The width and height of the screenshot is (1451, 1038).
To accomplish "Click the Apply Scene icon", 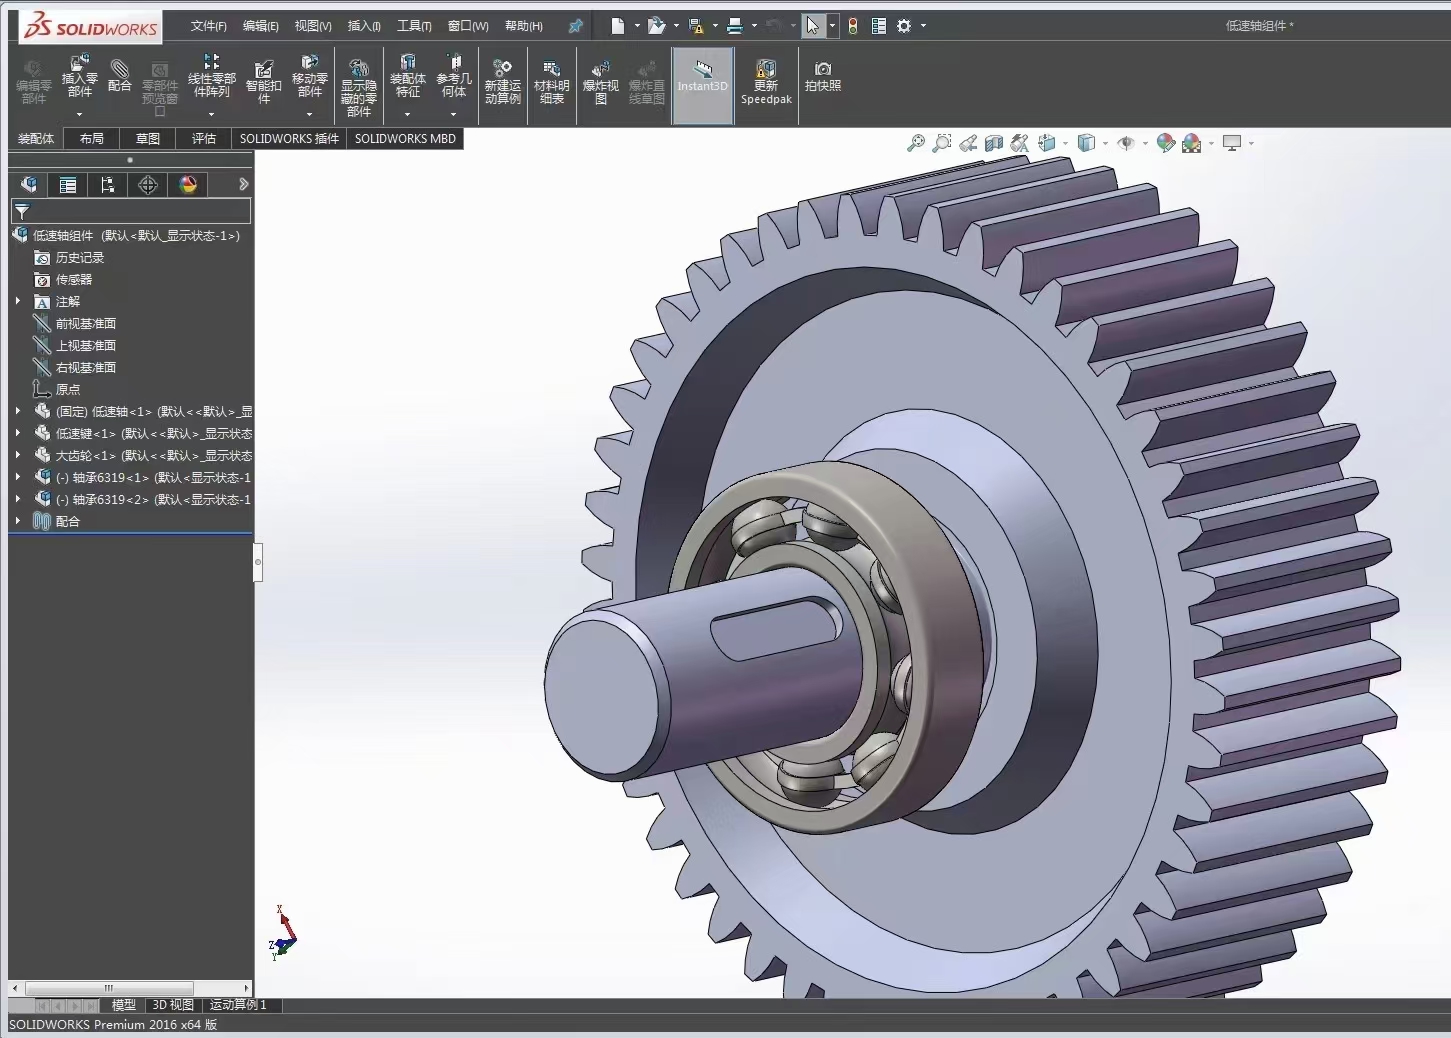I will [1191, 143].
